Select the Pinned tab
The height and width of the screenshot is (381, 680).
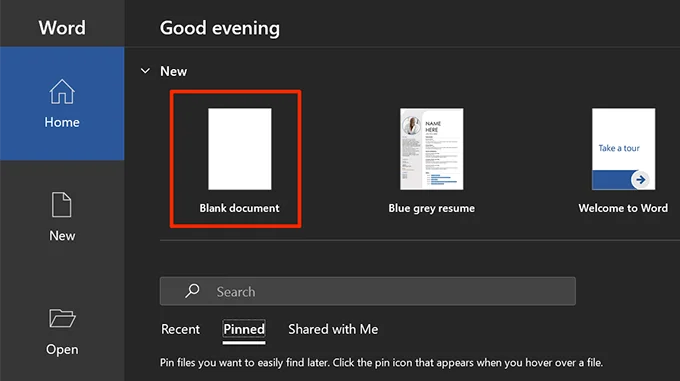[x=244, y=329]
